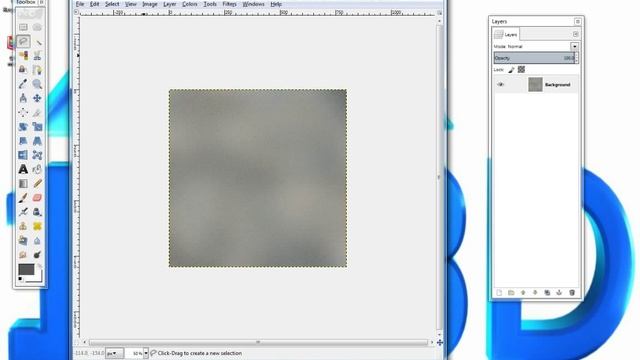Screen dimensions: 640x360
Task: Select the Zoom magnifier tool
Action: point(37,84)
